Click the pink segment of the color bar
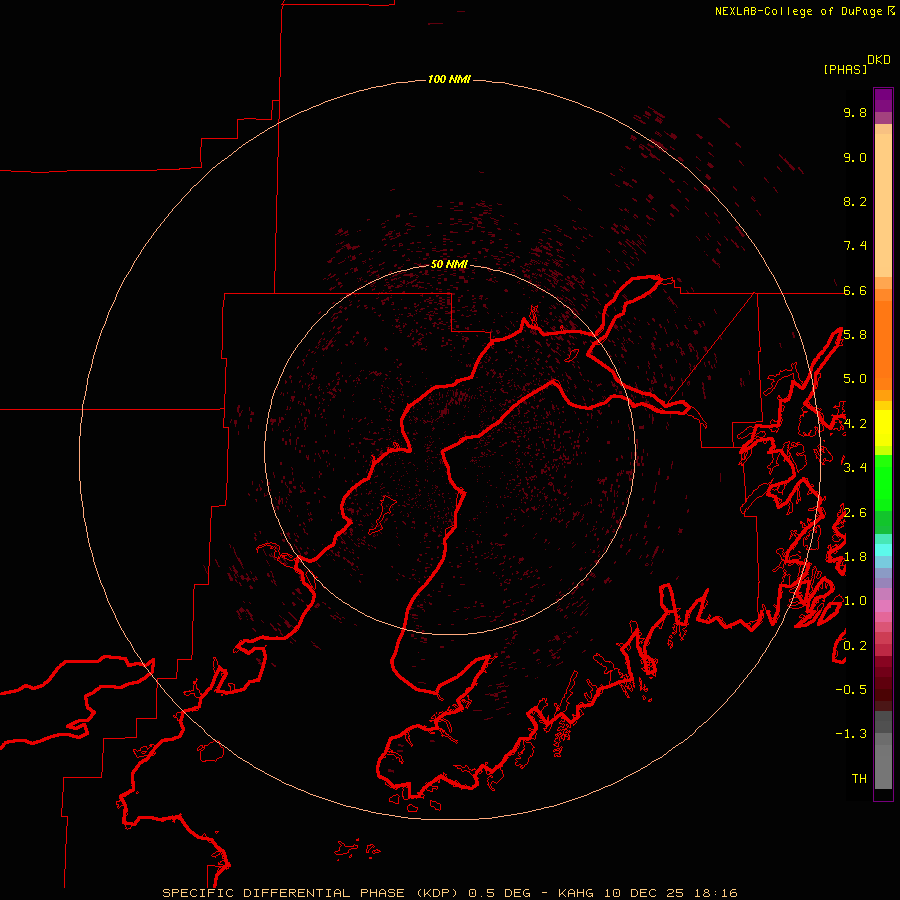The height and width of the screenshot is (900, 900). [x=883, y=606]
